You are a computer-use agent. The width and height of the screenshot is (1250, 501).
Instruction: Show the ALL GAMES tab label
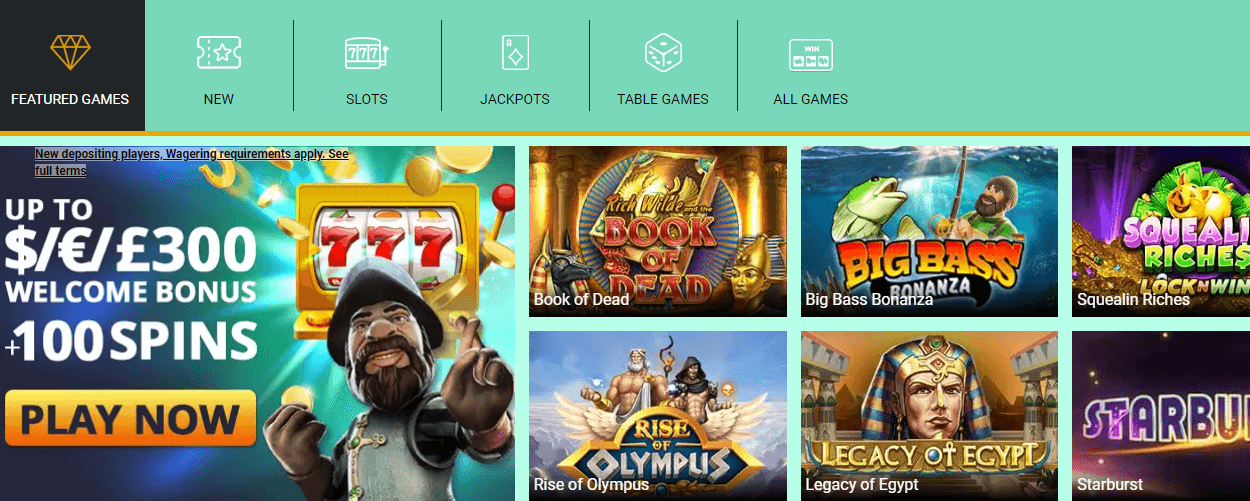click(x=811, y=99)
